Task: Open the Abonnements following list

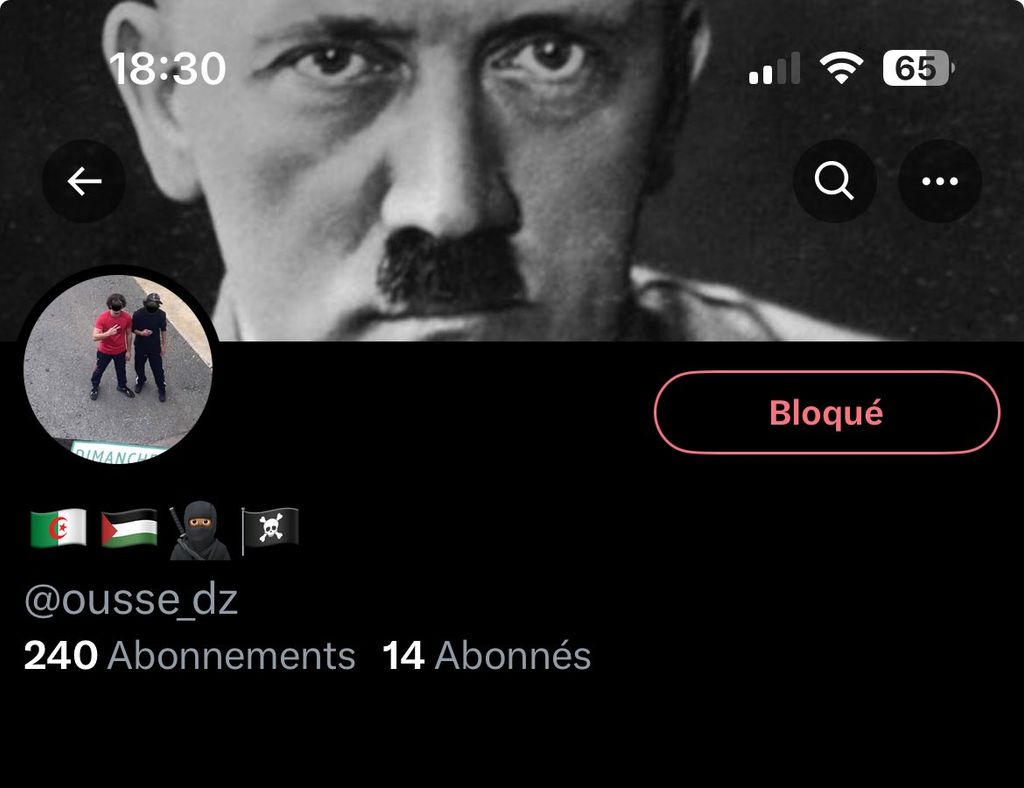Action: (231, 655)
